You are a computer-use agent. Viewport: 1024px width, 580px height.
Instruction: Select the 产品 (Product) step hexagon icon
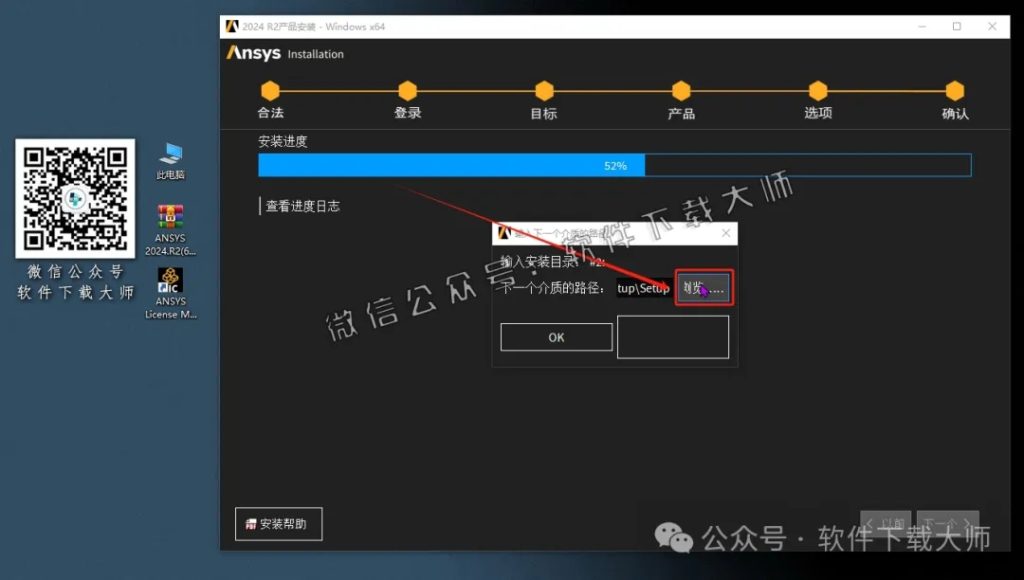click(x=681, y=88)
